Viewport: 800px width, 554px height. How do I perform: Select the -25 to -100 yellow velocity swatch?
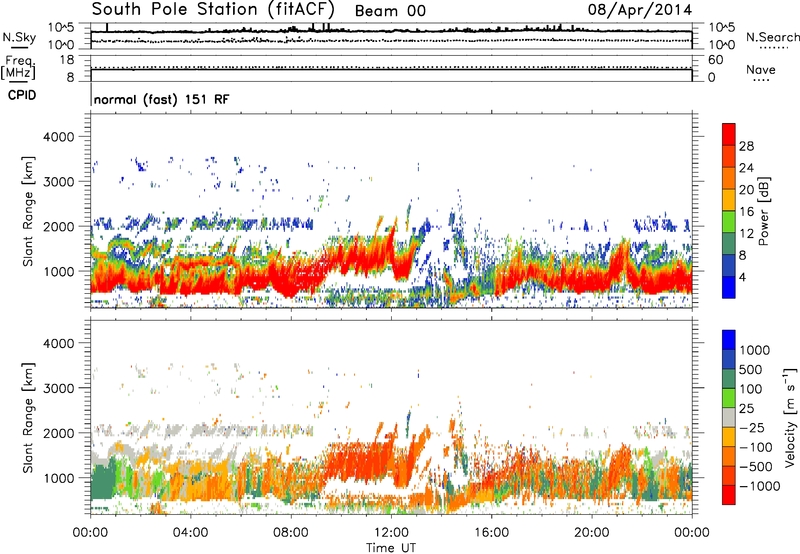(x=729, y=437)
